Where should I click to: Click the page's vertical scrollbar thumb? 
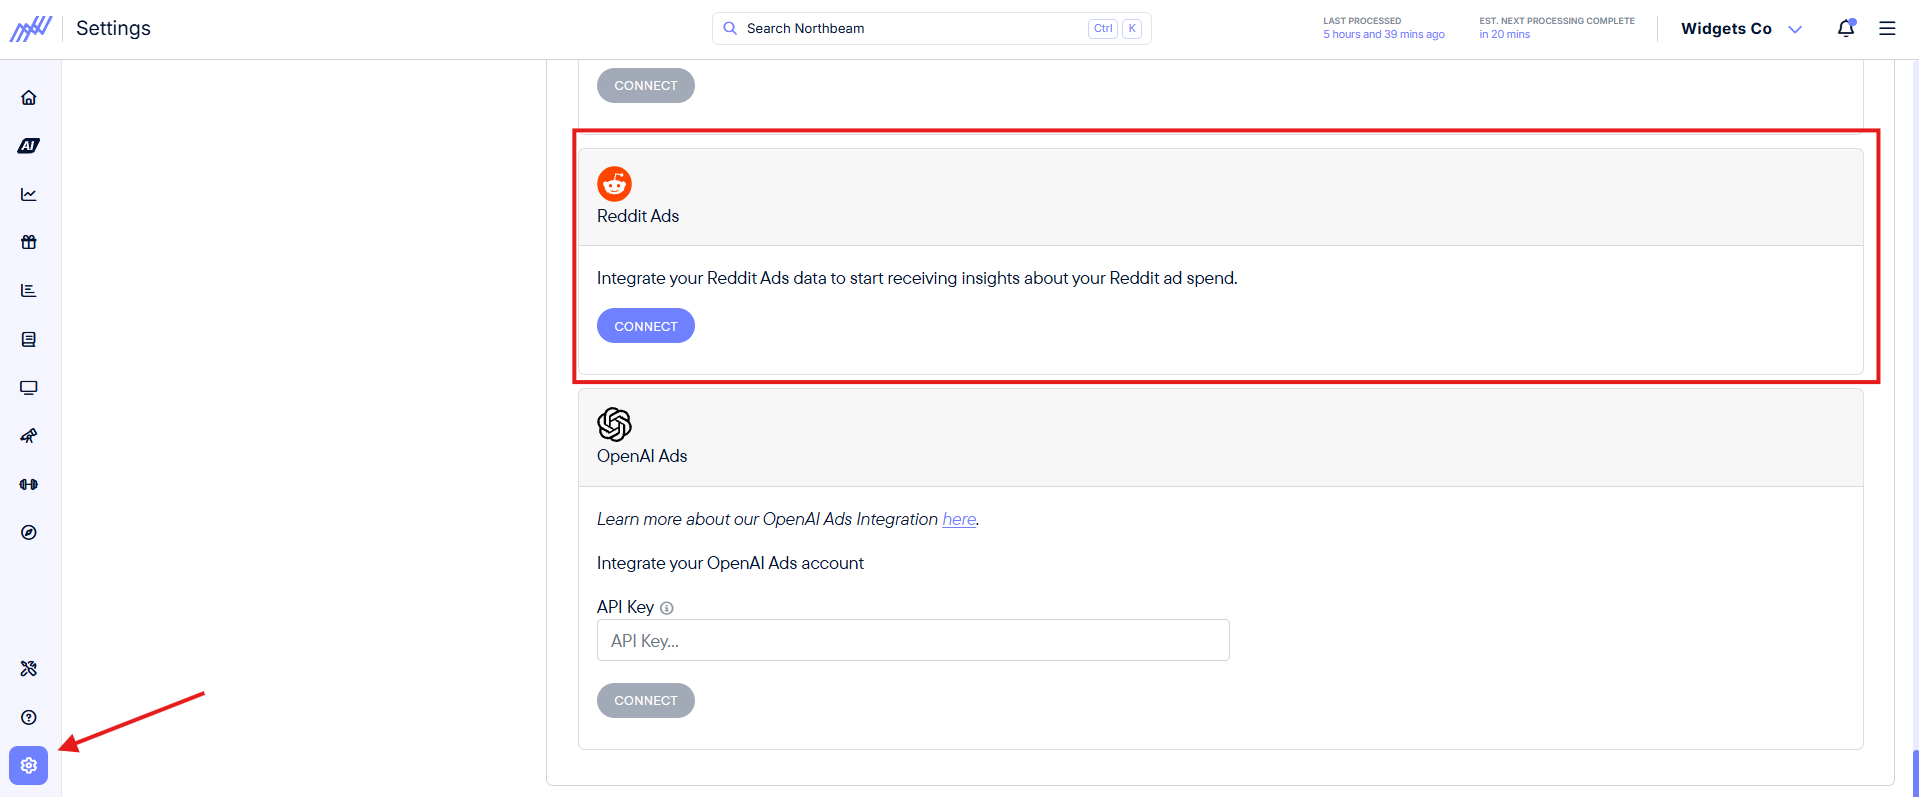tap(1914, 772)
